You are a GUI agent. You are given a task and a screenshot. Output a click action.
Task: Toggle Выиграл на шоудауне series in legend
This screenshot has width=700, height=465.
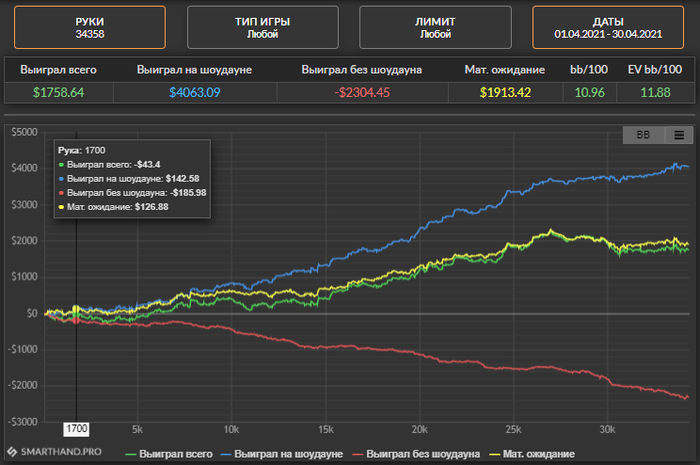(282, 454)
